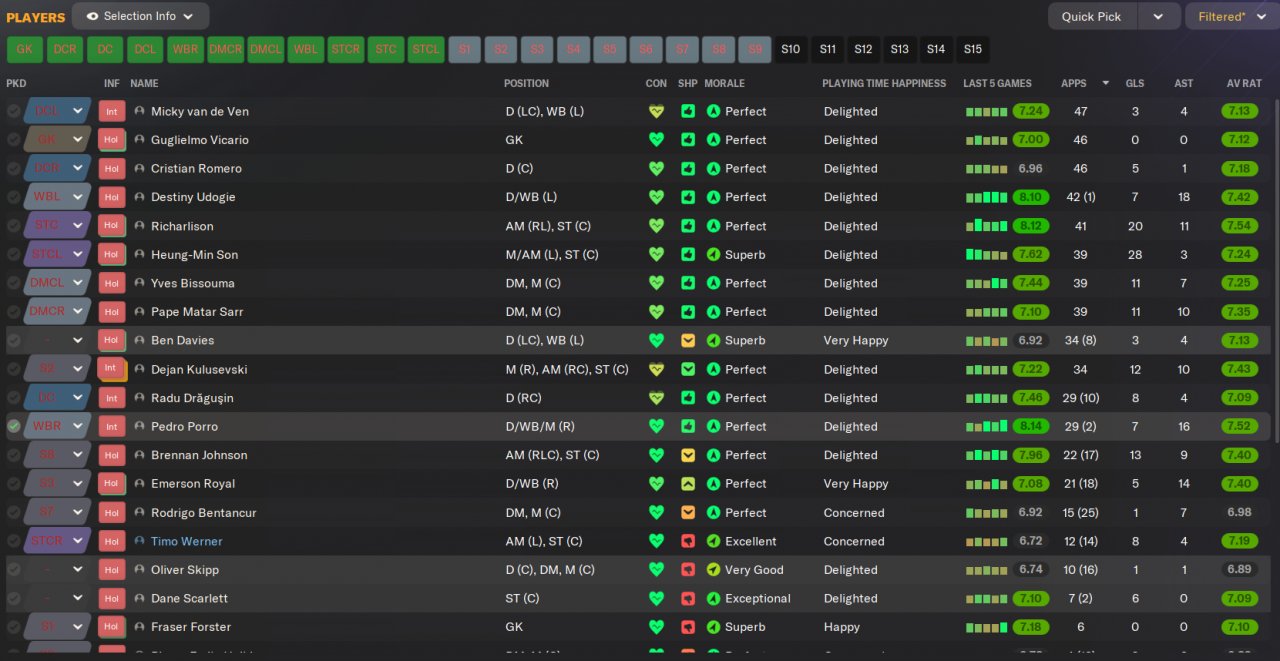Select the S1 substitute slot chip
This screenshot has height=661, width=1280.
tap(465, 49)
